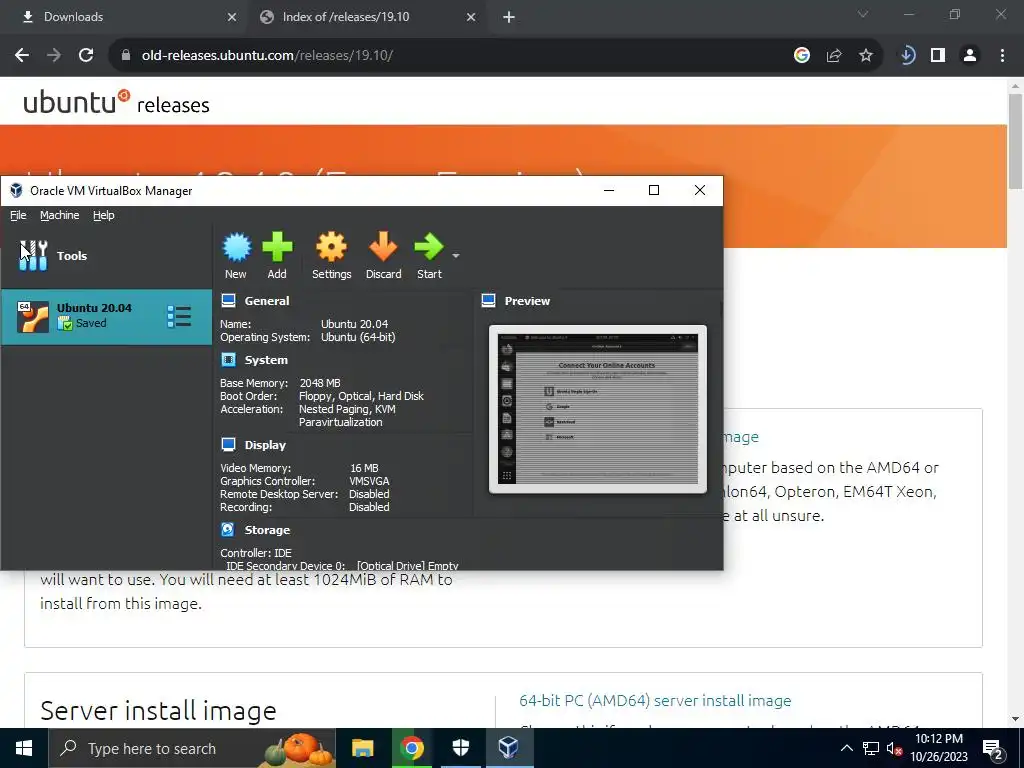Click the Graphics Controller VMSVGA value
The image size is (1024, 768).
click(x=369, y=481)
